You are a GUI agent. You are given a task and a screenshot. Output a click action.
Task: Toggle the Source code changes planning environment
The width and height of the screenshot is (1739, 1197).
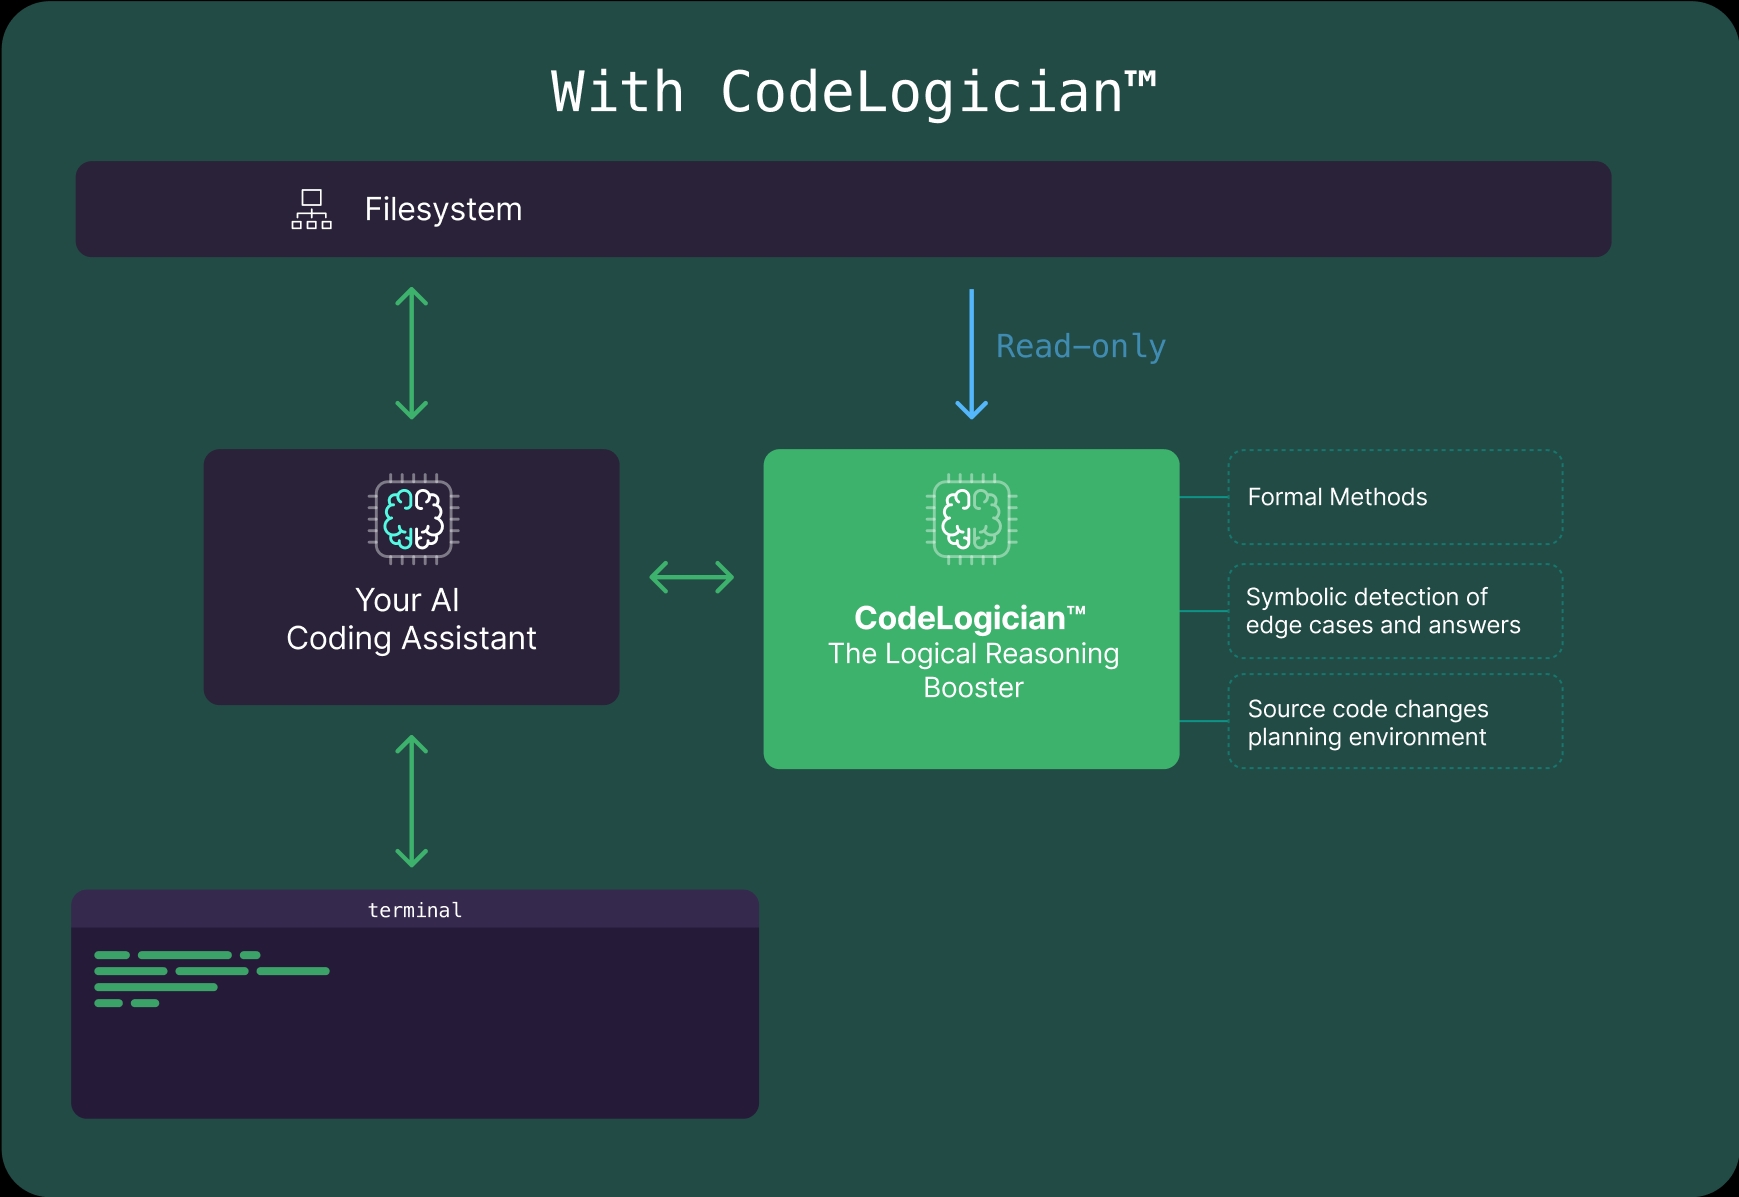[1394, 722]
